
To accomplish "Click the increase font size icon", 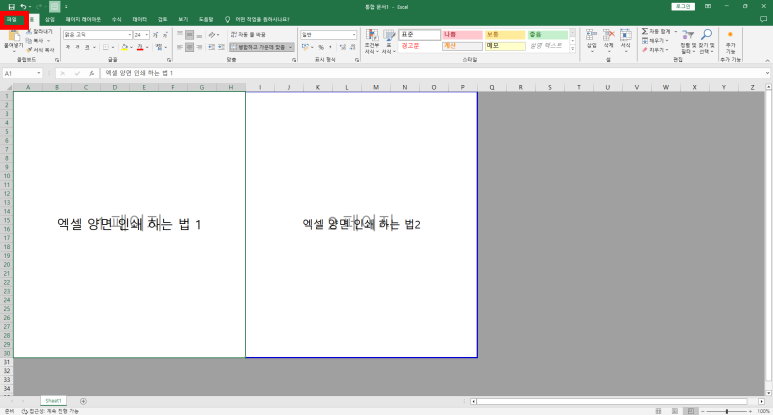I will pos(155,35).
